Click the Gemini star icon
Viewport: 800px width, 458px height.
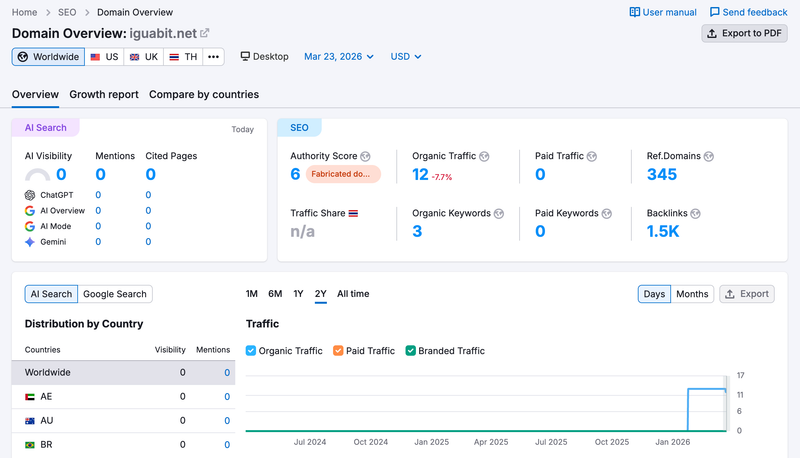click(x=30, y=242)
